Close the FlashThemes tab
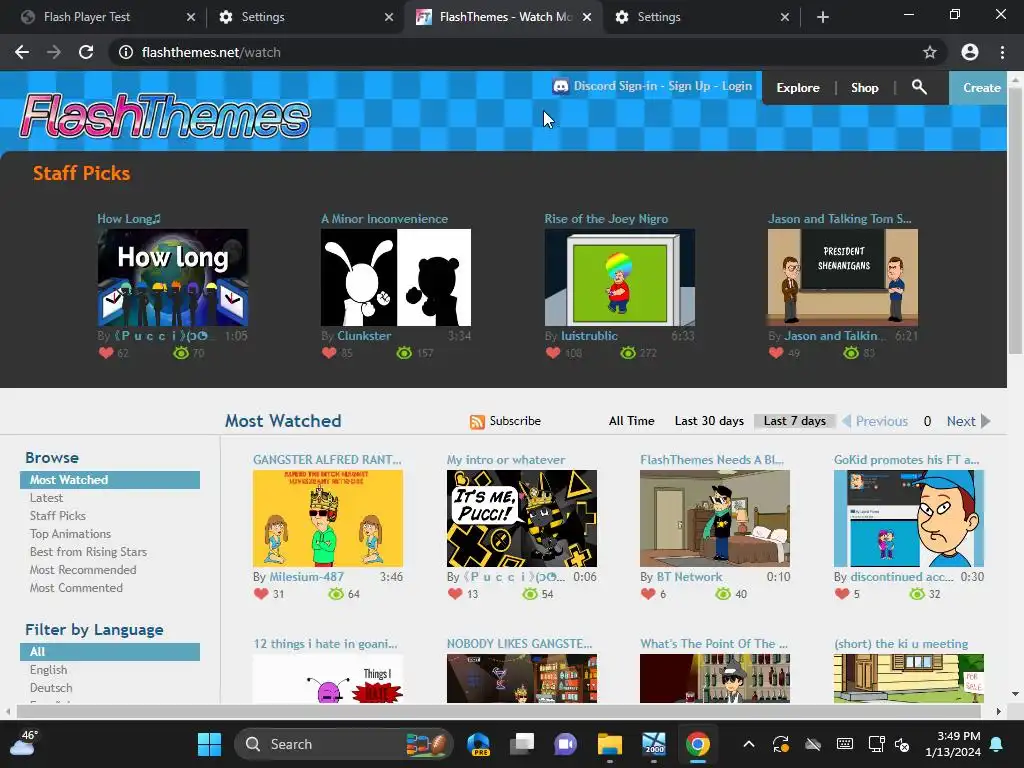Image resolution: width=1024 pixels, height=768 pixels. (586, 17)
